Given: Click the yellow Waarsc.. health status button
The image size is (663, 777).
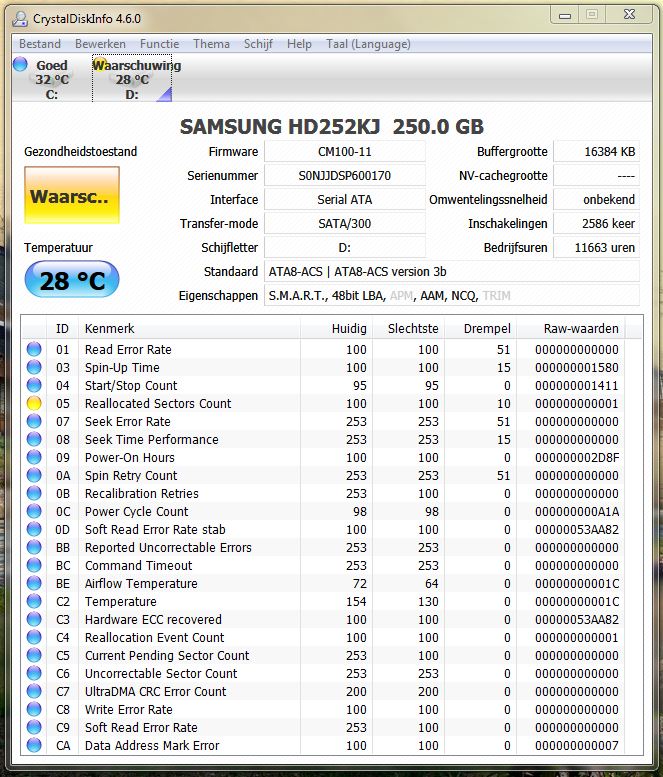Looking at the screenshot, I should [x=72, y=195].
